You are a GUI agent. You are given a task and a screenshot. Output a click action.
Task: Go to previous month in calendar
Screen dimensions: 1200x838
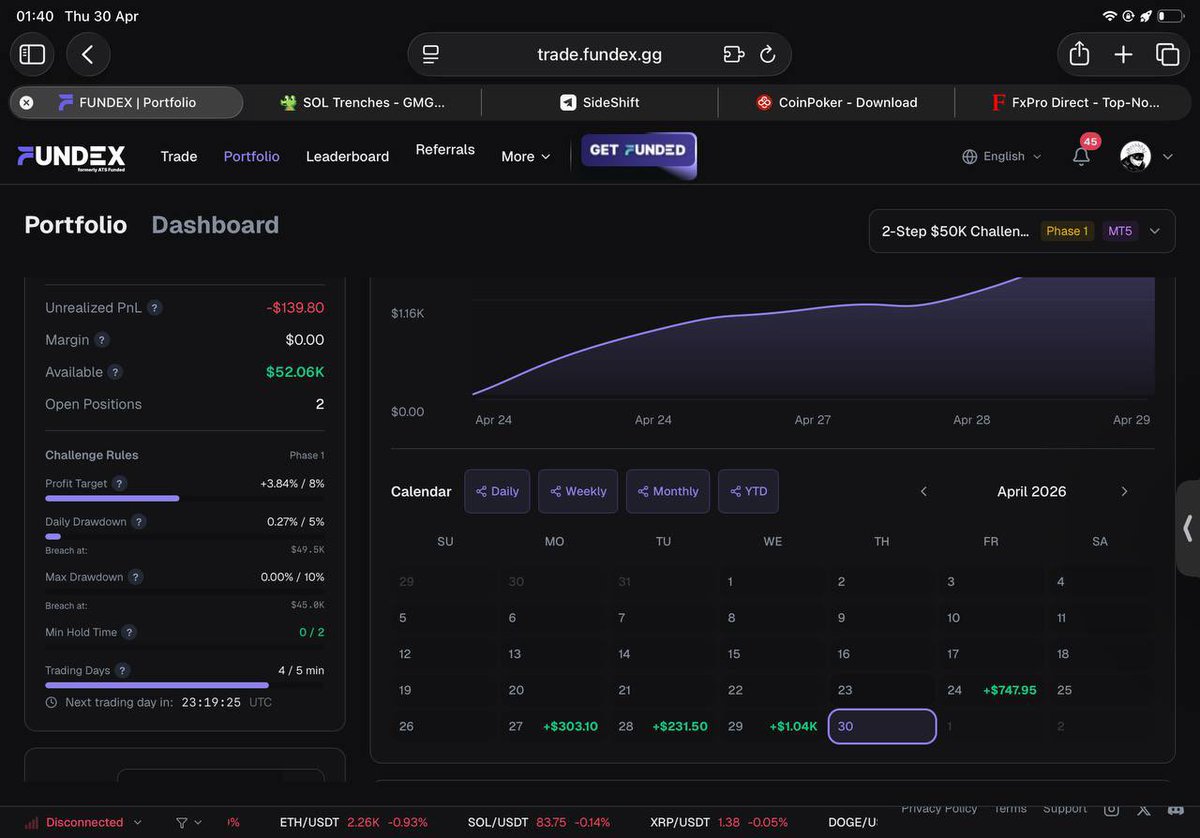(x=923, y=491)
